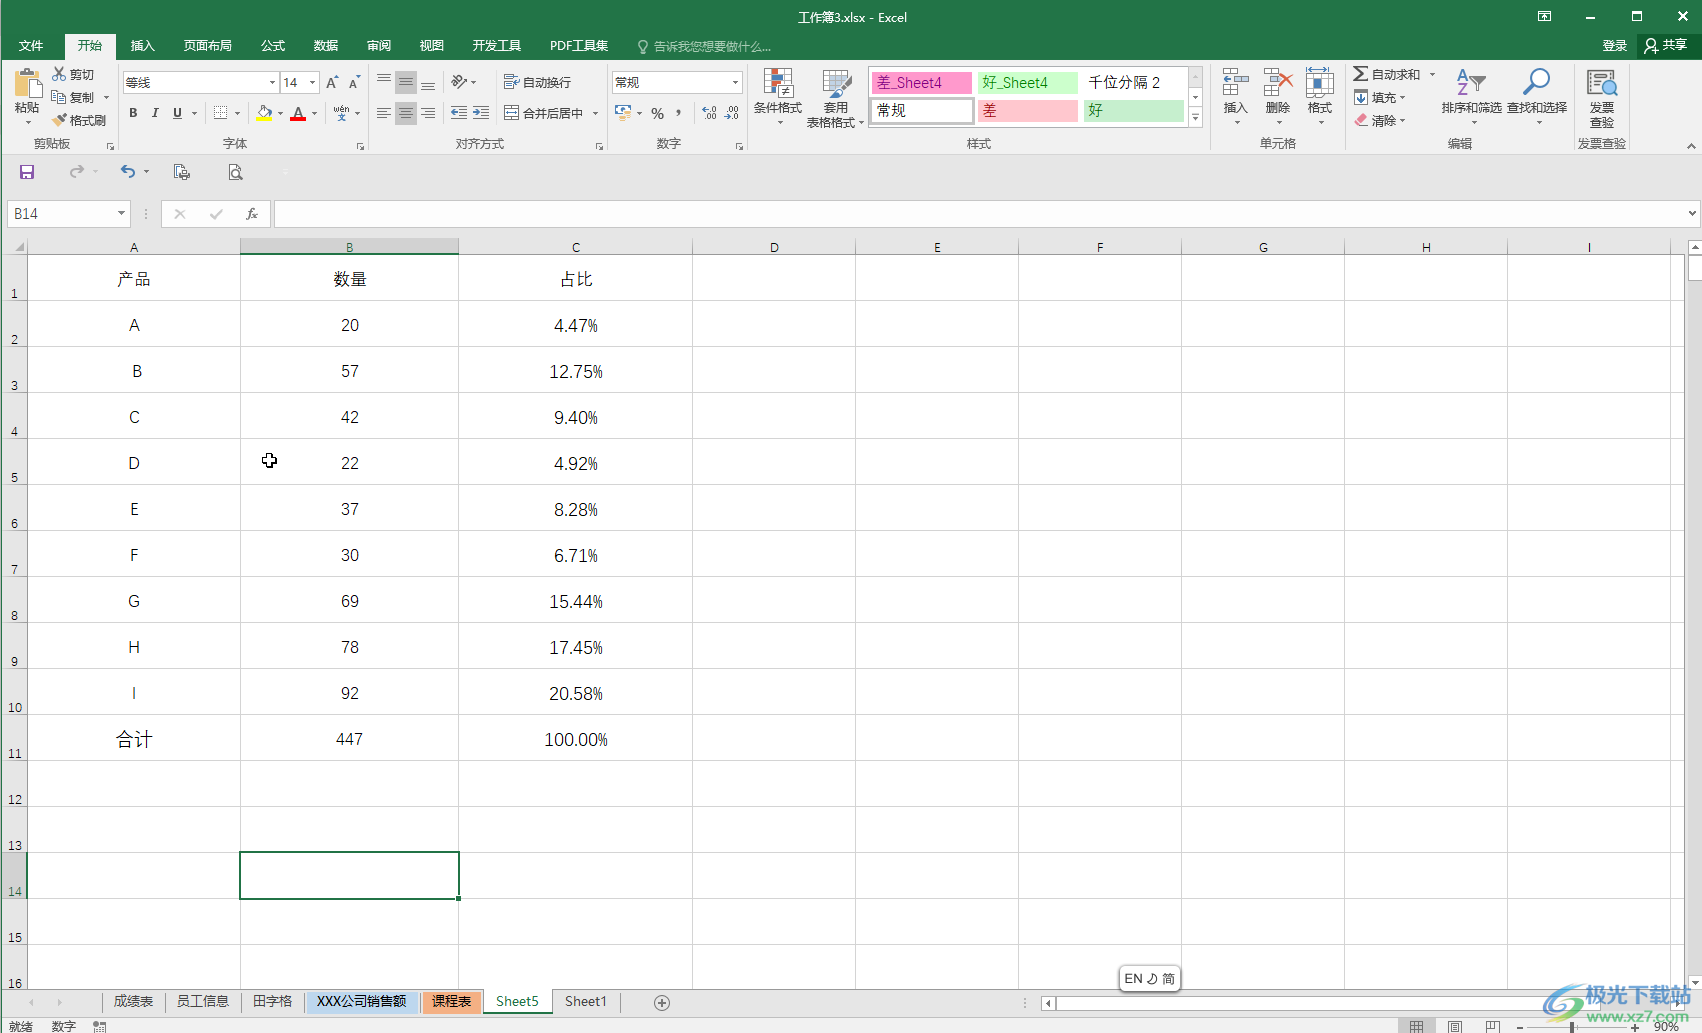This screenshot has height=1033, width=1702.
Task: Switch to Page Layout view in status bar
Action: point(1455,1026)
